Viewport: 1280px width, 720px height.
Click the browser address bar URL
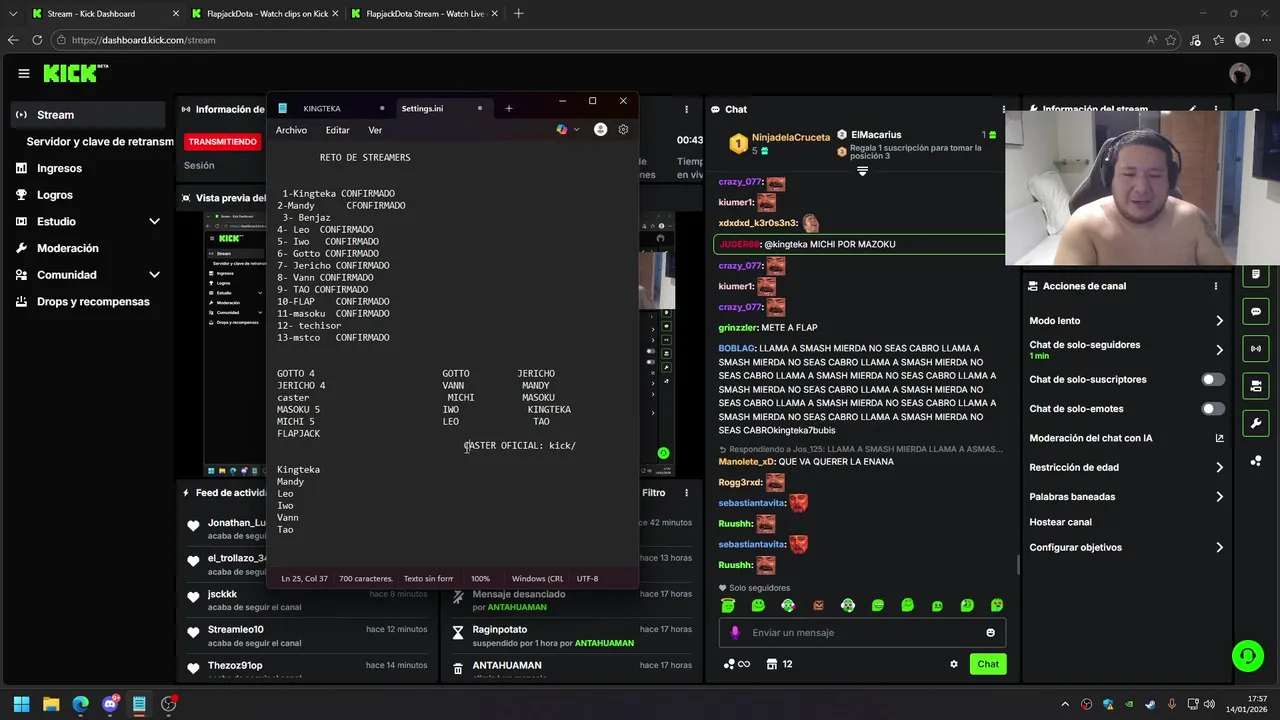[x=144, y=40]
